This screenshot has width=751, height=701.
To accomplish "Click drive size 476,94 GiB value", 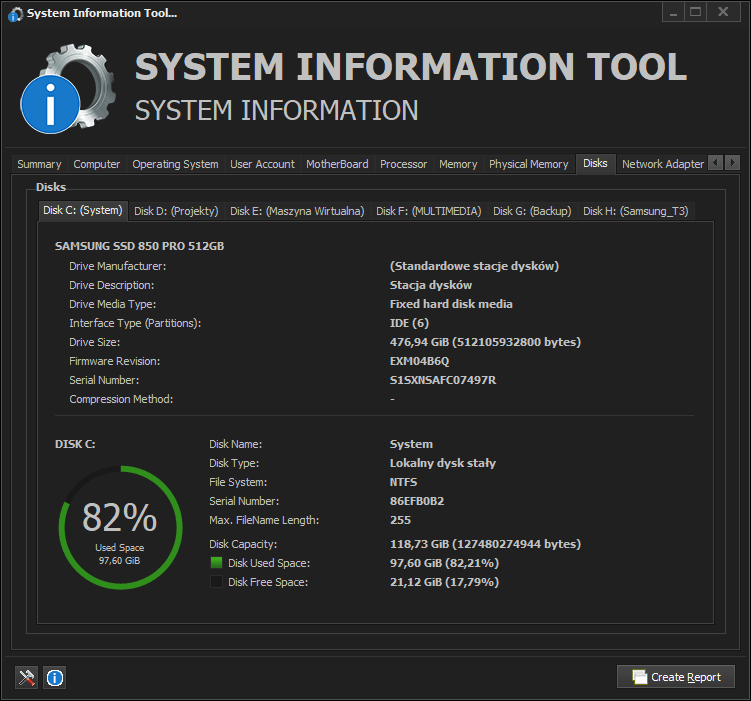I will 485,342.
